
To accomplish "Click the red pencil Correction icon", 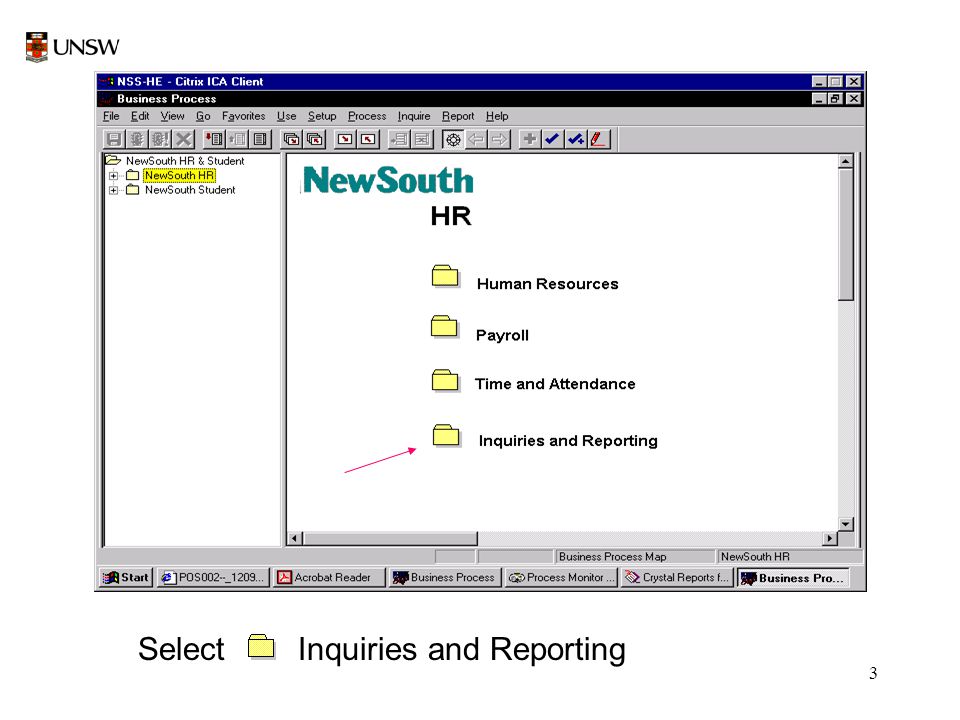I will coord(598,139).
